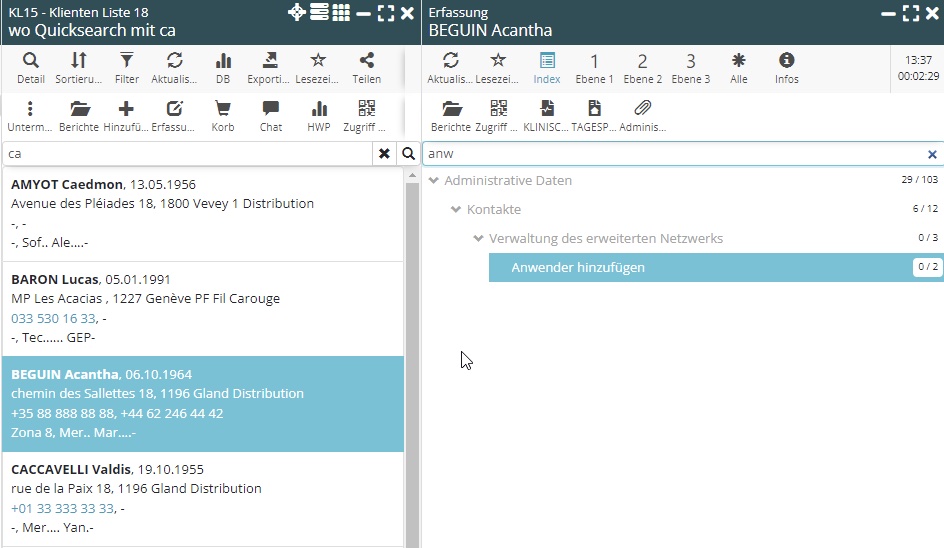Click the client list vertical scrollbar
This screenshot has height=548, width=944.
pyautogui.click(x=411, y=360)
